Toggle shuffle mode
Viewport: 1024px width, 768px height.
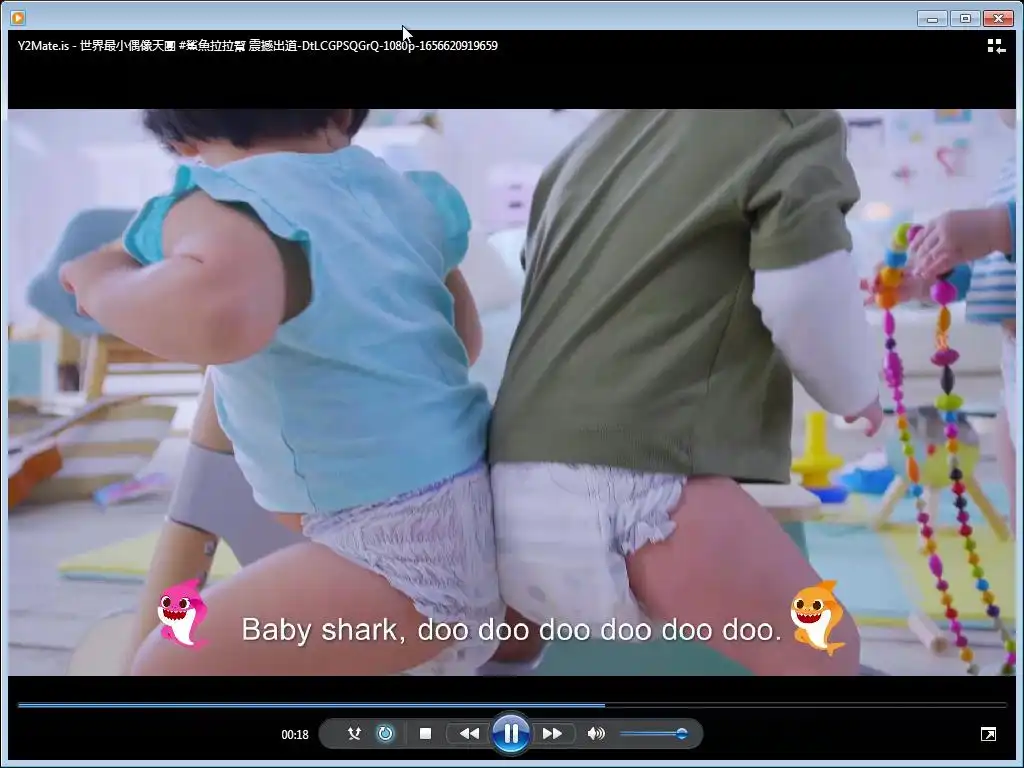pyautogui.click(x=354, y=733)
